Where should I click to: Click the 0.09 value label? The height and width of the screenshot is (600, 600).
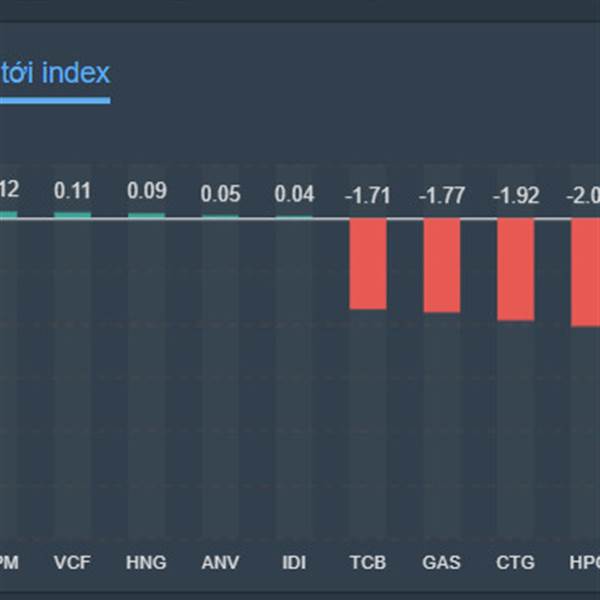[x=147, y=190]
